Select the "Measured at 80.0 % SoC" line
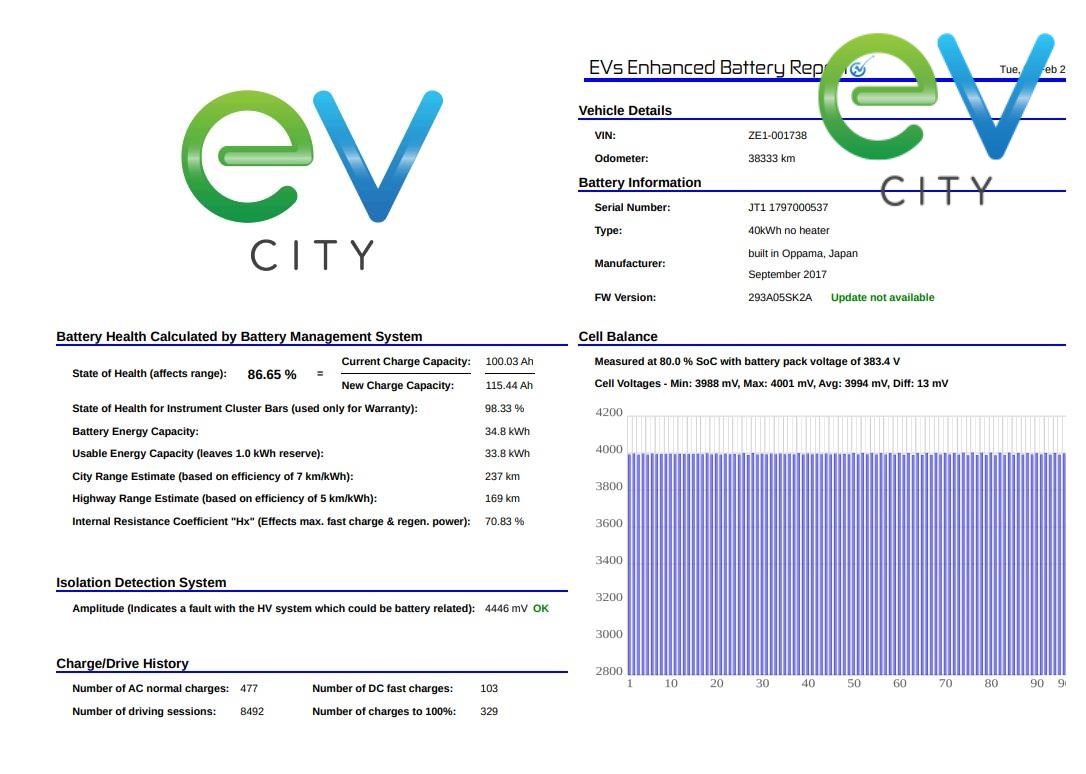1086x774 pixels. point(747,361)
